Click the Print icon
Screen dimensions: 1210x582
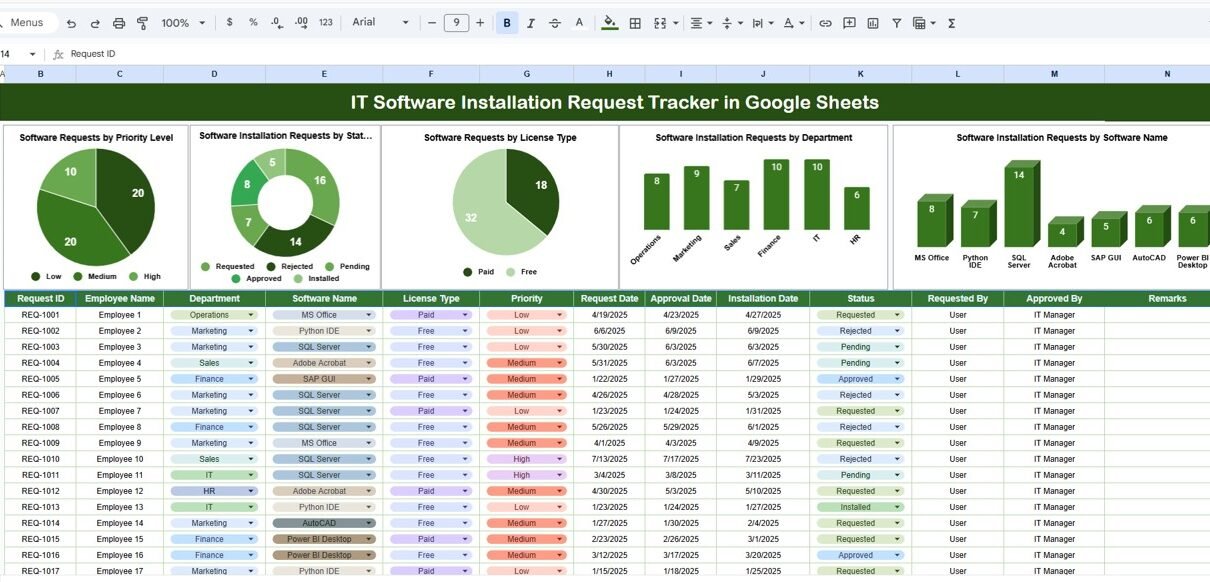tap(119, 23)
